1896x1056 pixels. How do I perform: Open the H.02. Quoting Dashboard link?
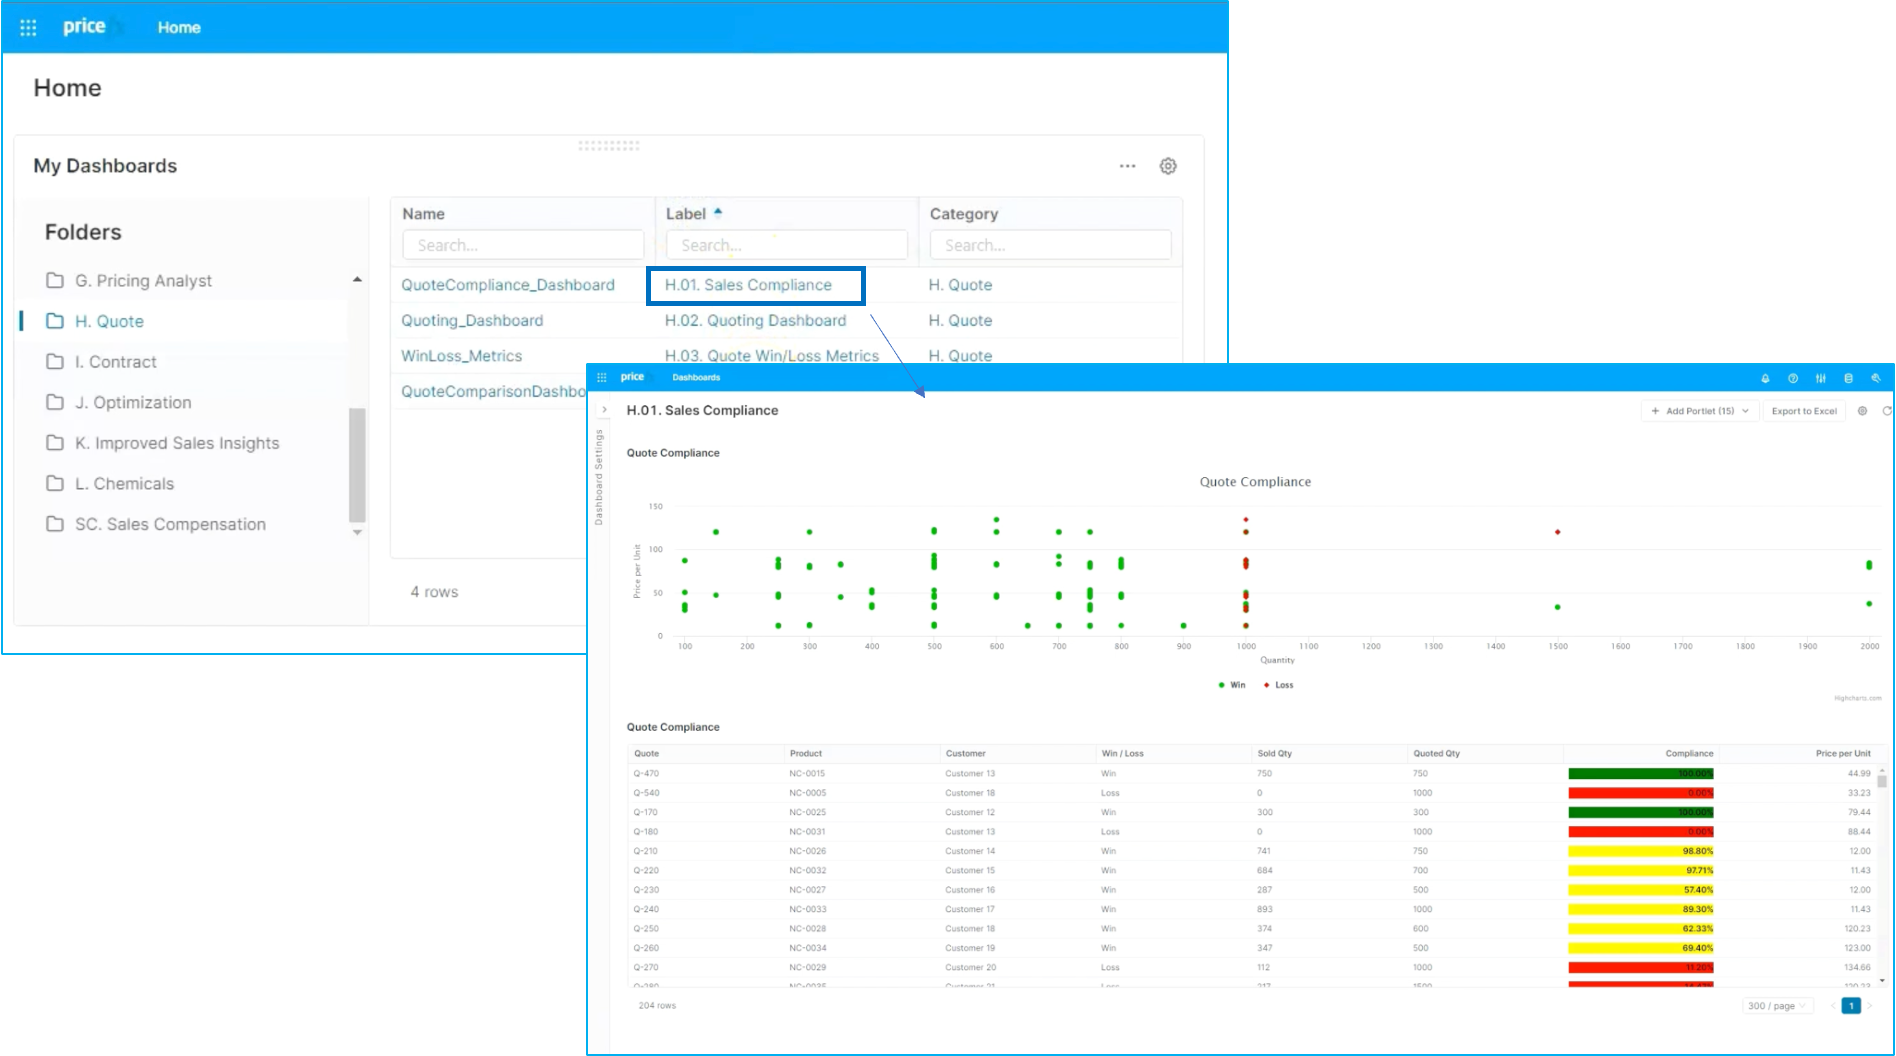(755, 320)
